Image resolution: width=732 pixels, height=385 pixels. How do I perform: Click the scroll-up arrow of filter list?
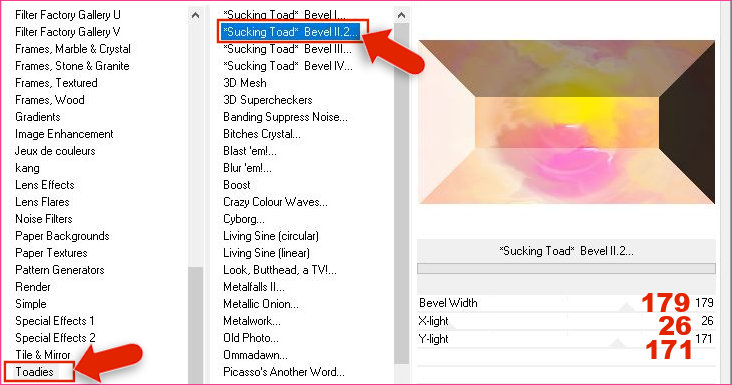(401, 15)
